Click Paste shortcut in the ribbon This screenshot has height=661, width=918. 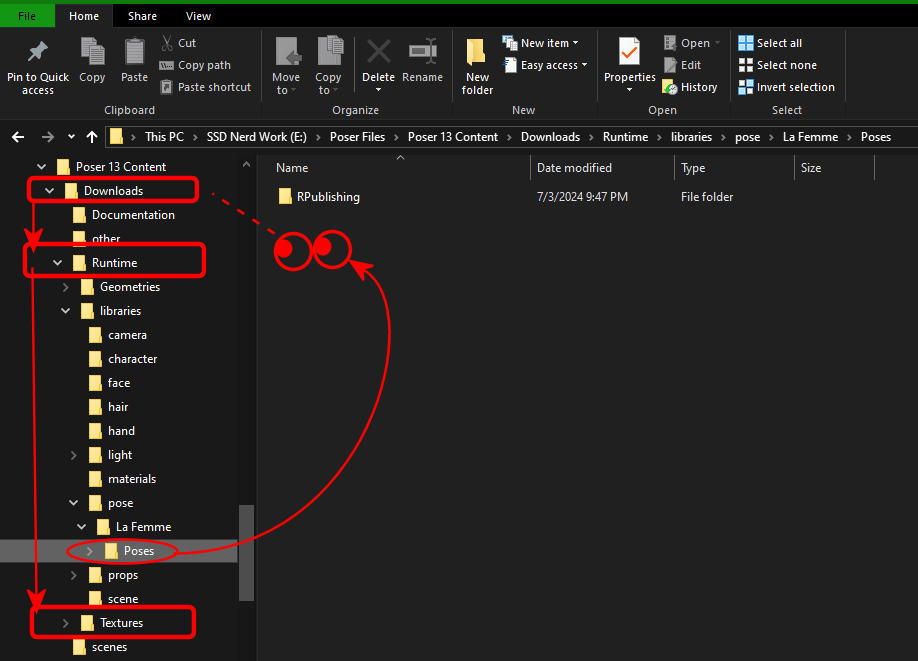(205, 87)
